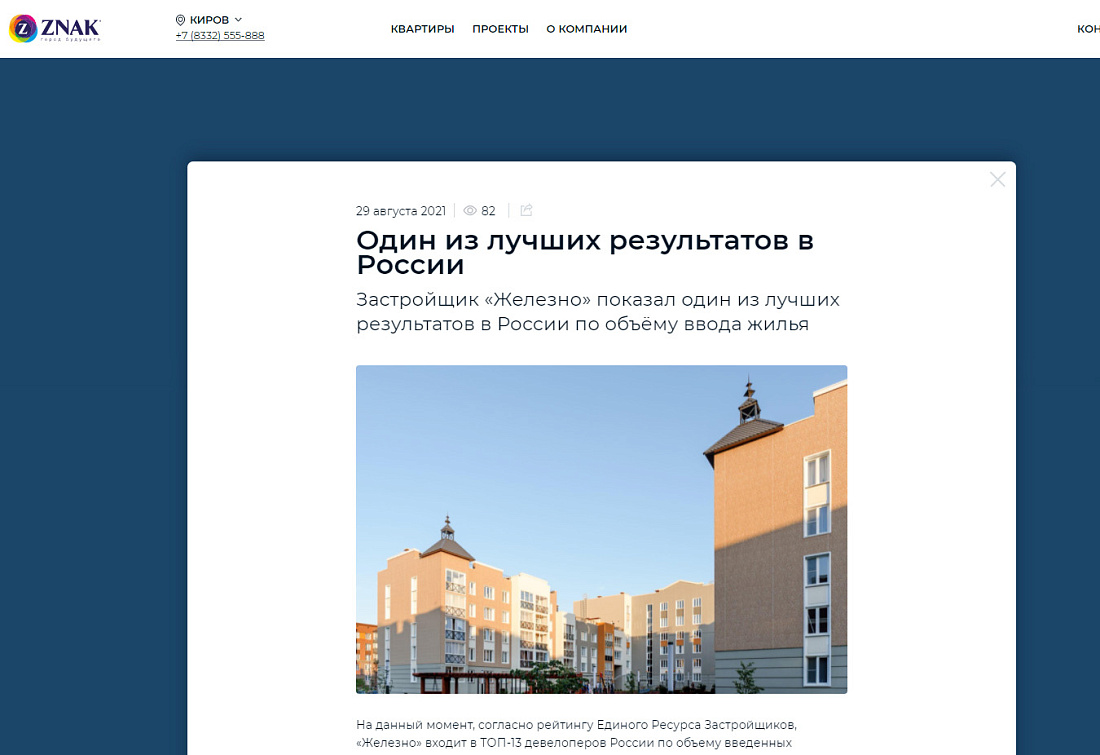
Task: Click the subtitle about застройщик «Железно»
Action: click(x=598, y=312)
